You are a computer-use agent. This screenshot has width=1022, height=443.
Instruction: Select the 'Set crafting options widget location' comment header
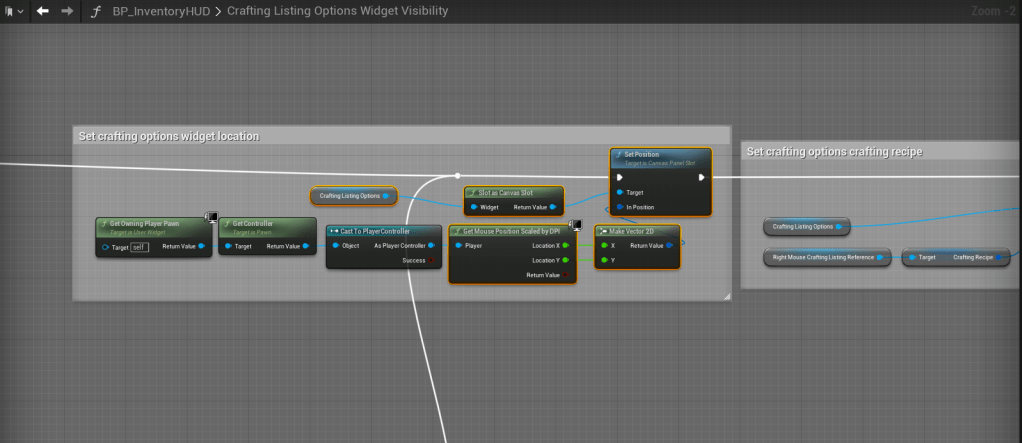click(x=402, y=136)
